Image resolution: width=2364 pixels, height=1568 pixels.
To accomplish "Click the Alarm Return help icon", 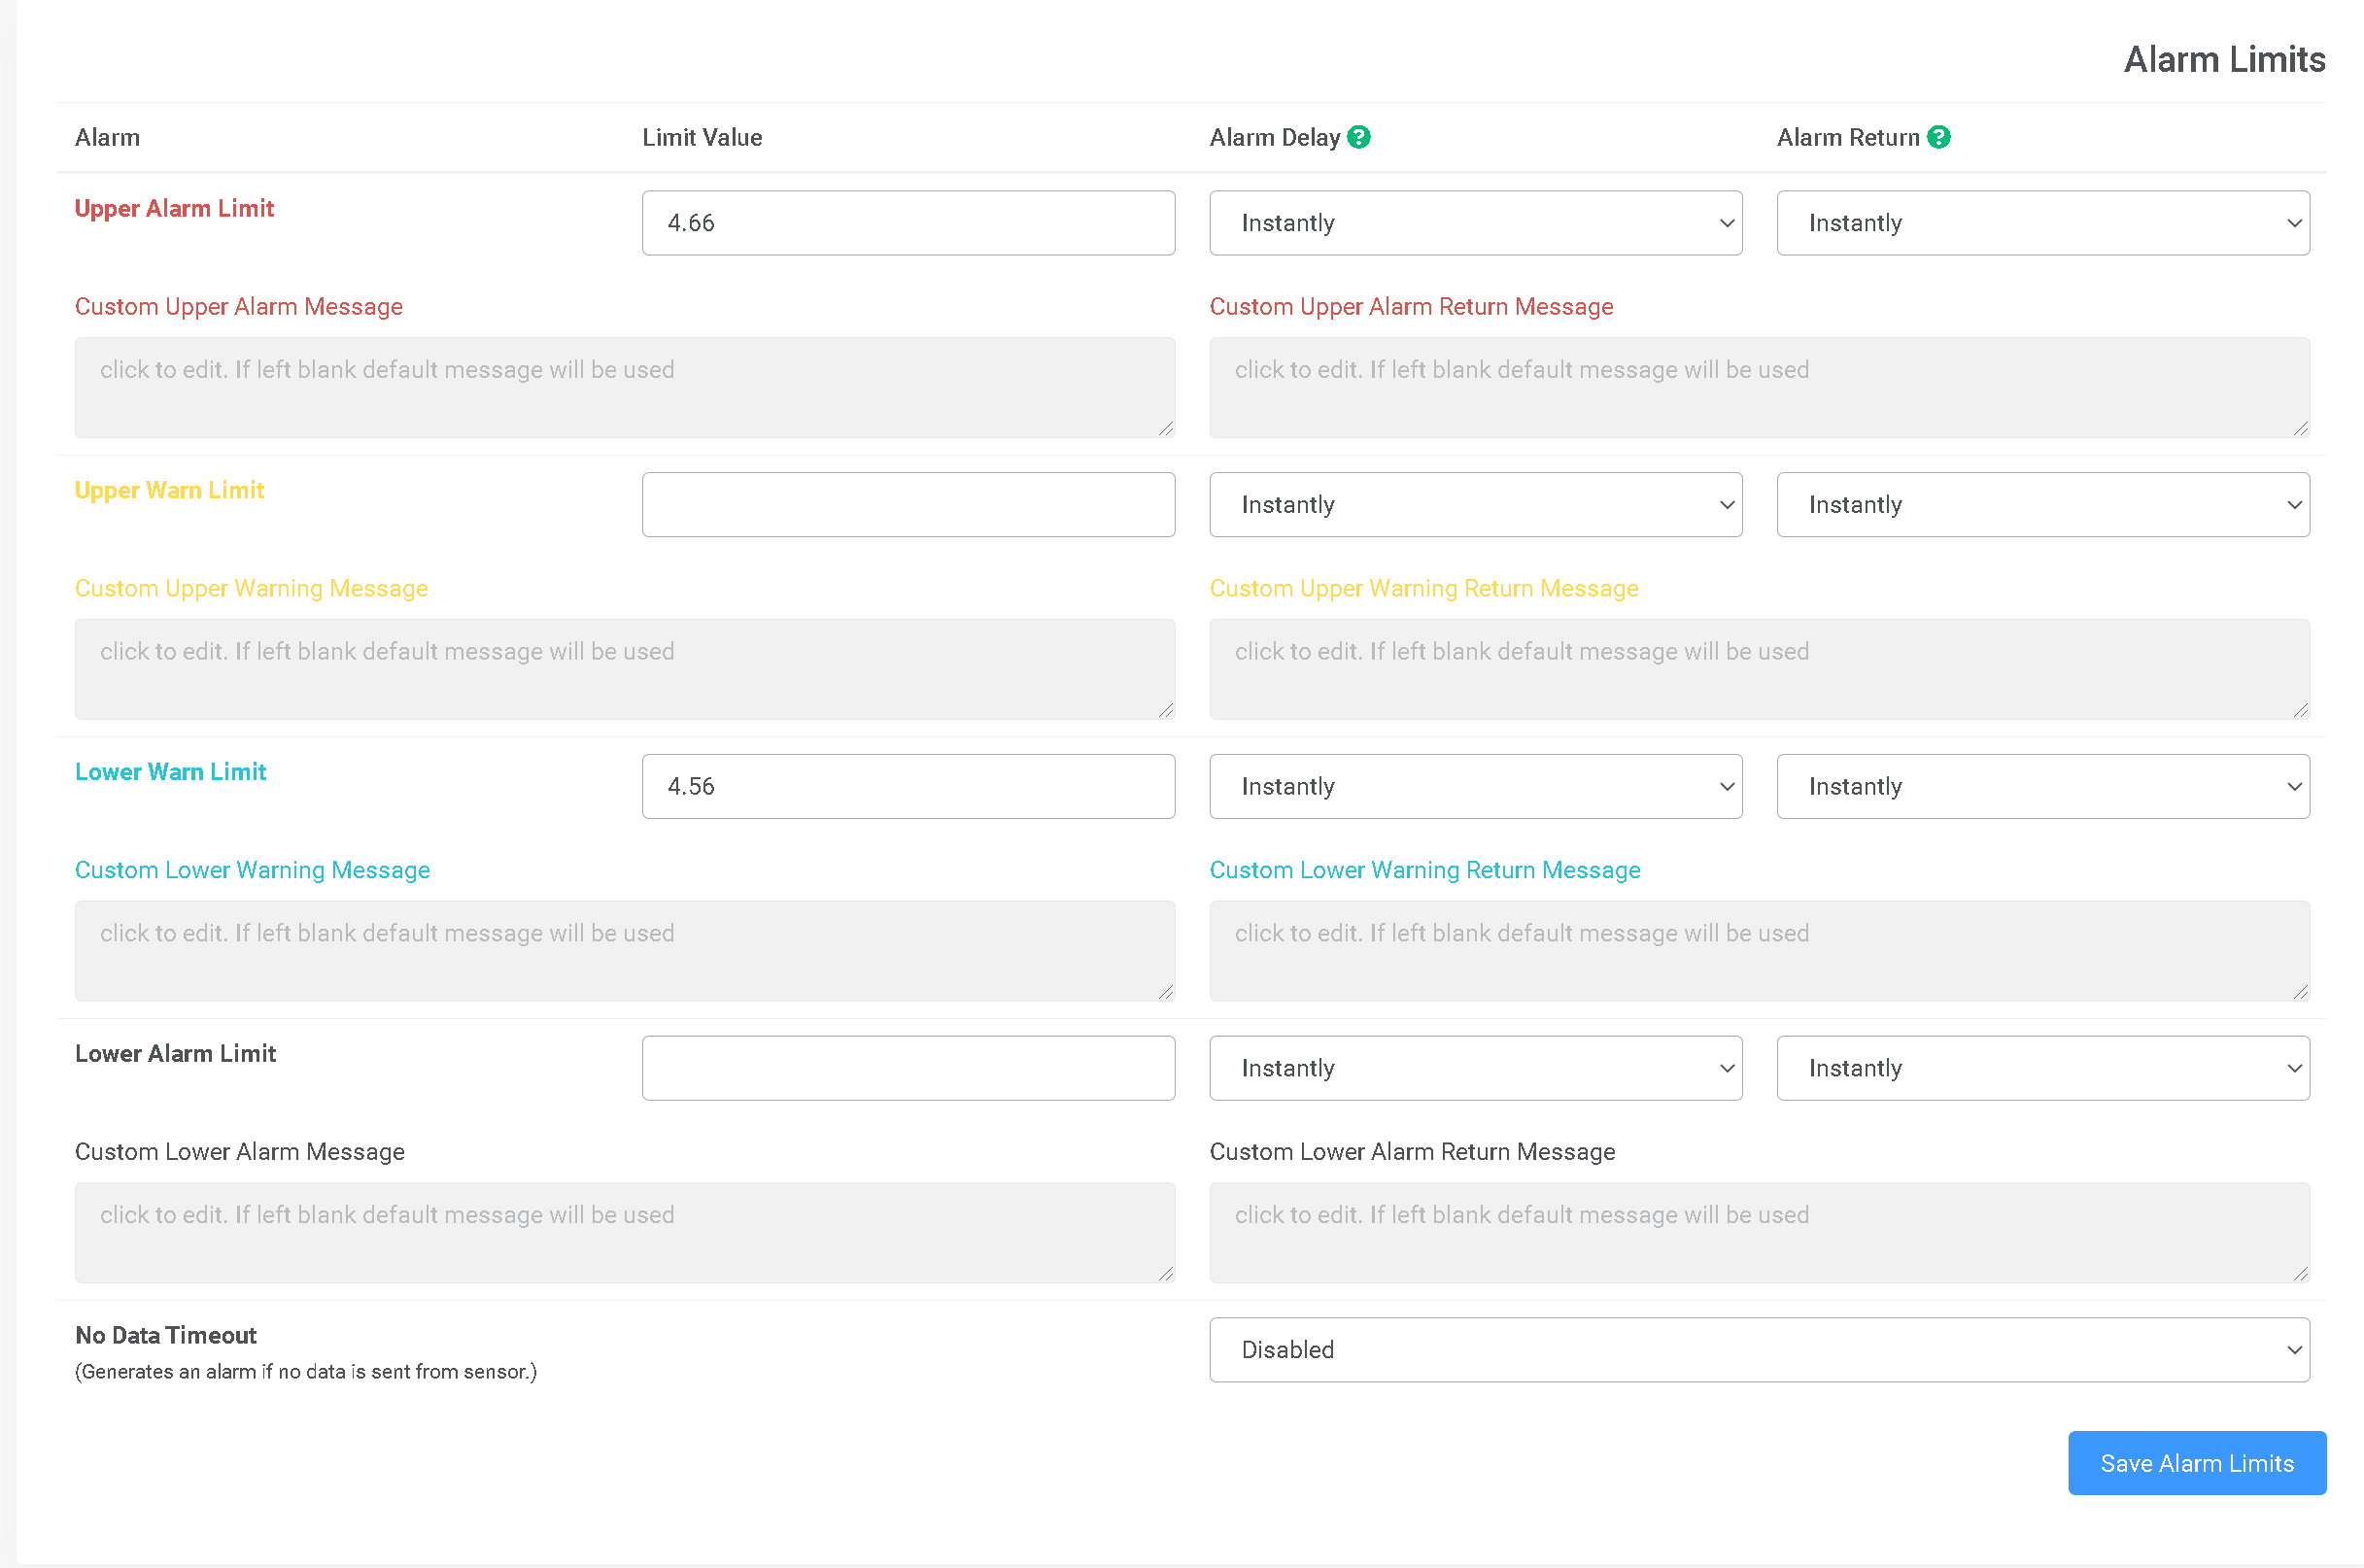I will [1938, 137].
